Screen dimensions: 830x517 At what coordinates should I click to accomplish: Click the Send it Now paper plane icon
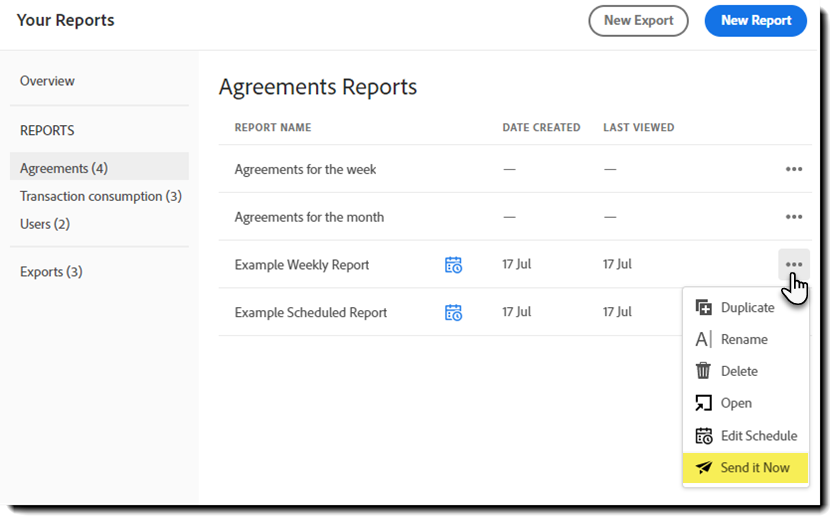[703, 468]
